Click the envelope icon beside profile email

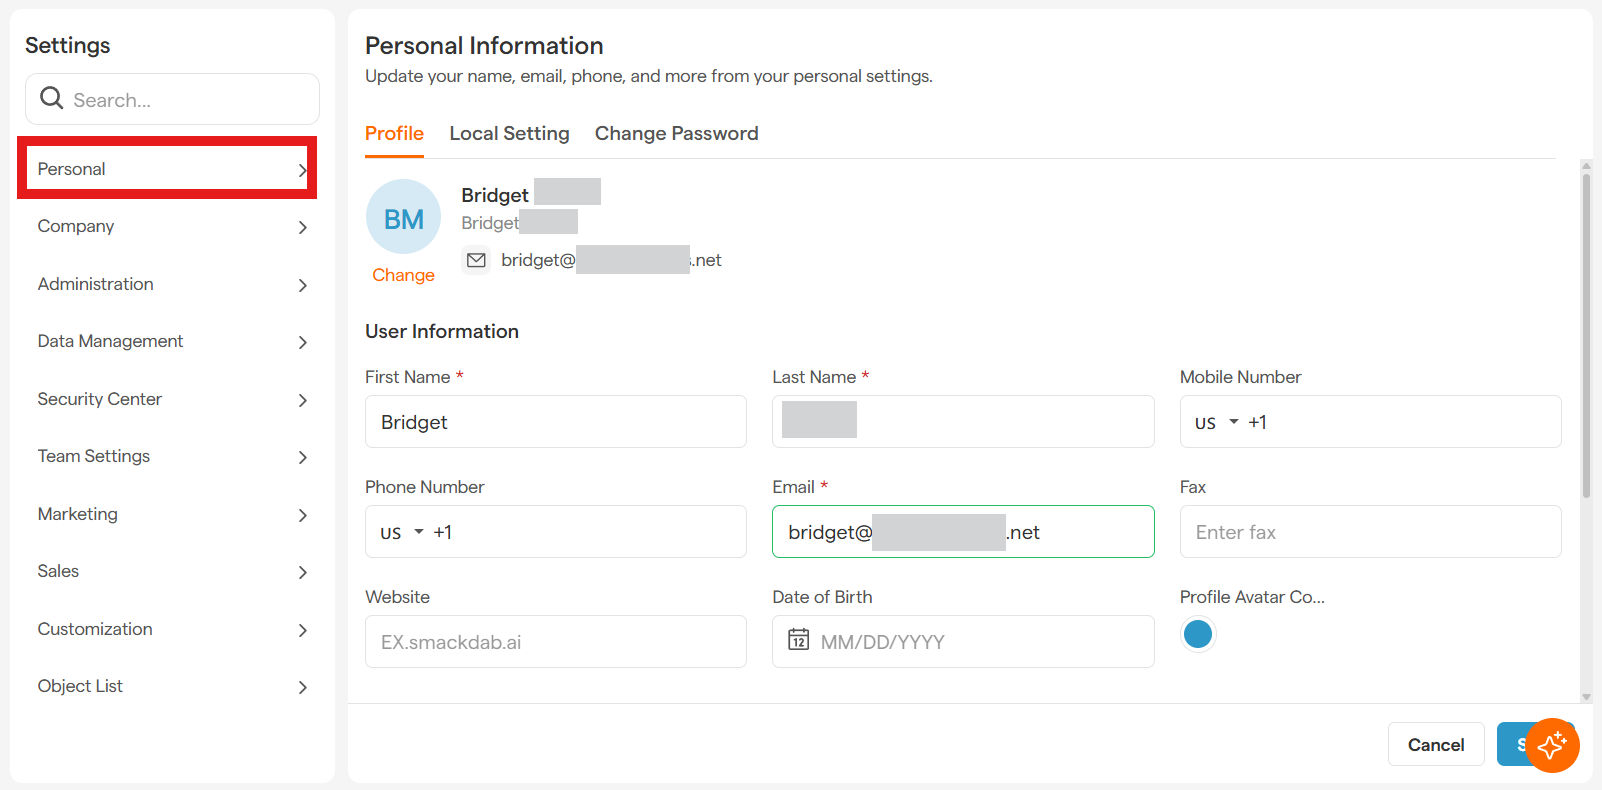pos(477,260)
